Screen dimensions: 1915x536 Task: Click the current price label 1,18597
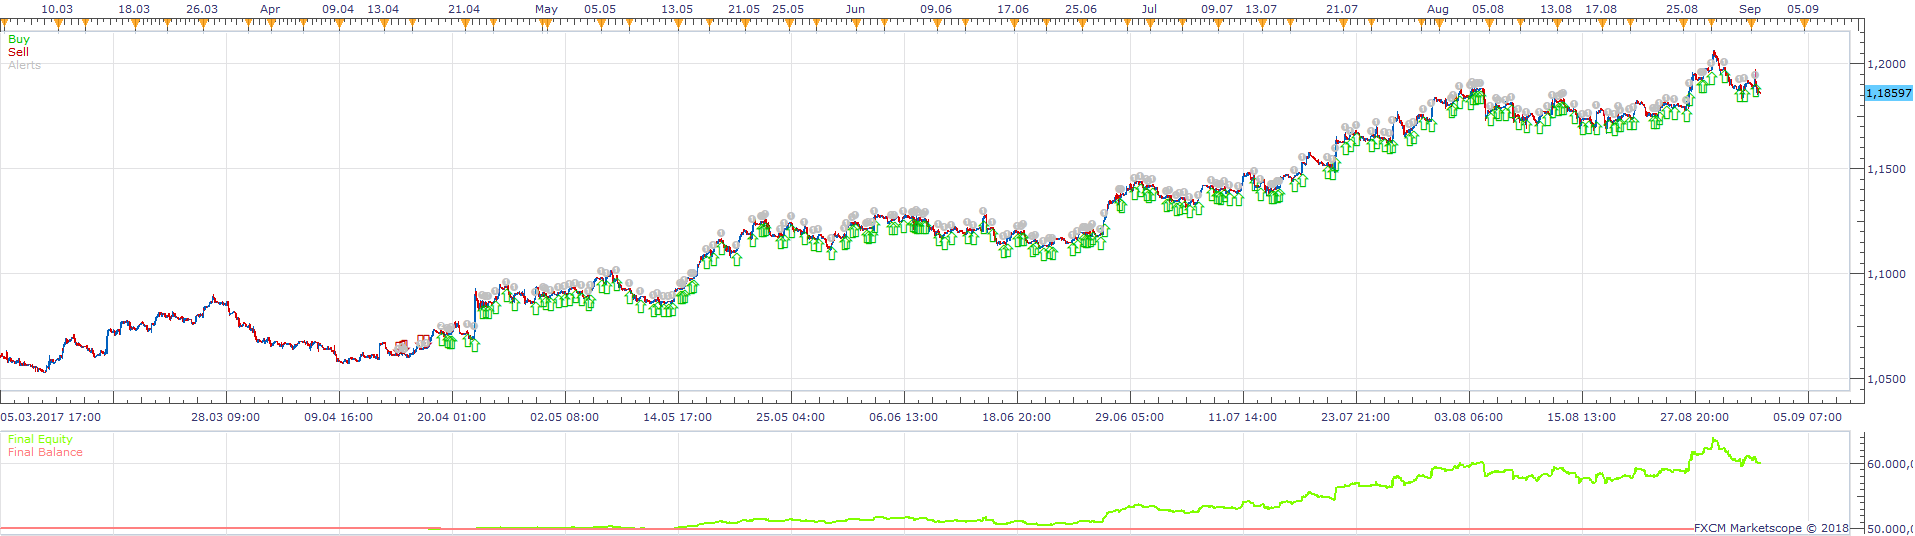coord(1888,93)
